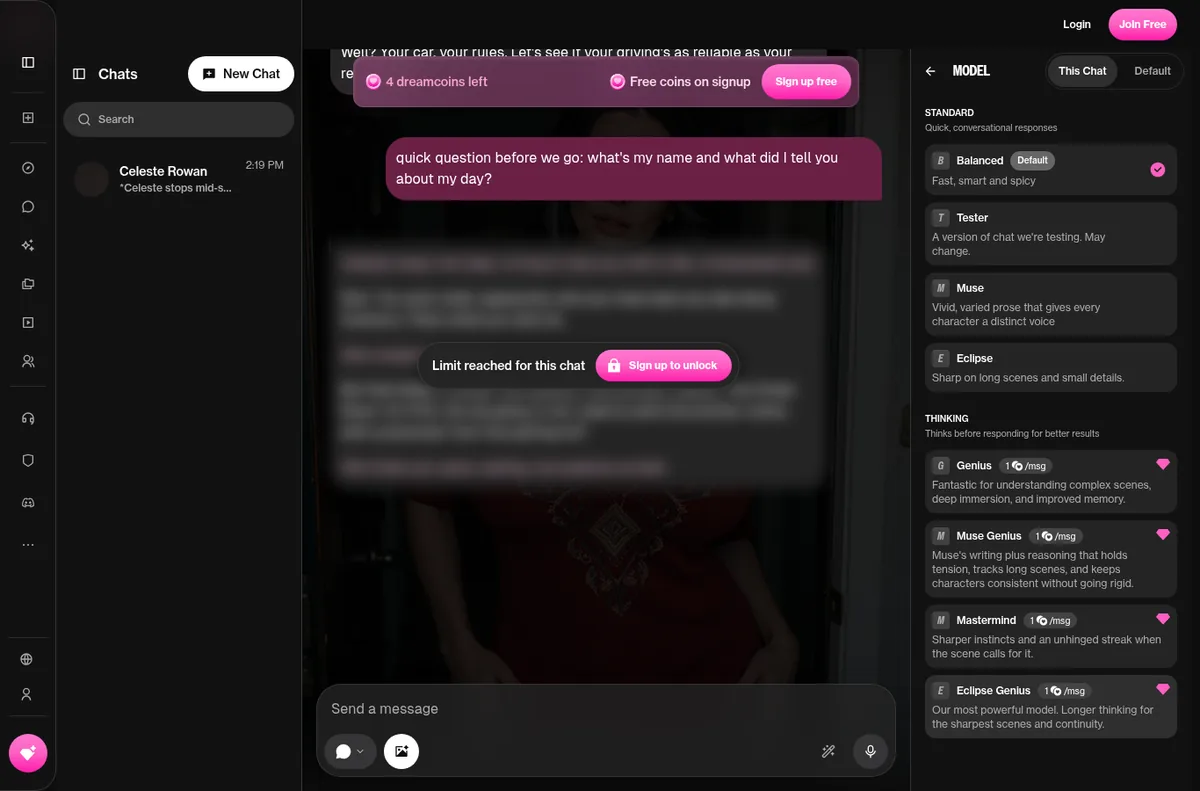The height and width of the screenshot is (791, 1200).
Task: Click the Default badge beside Balanced
Action: 1032,160
